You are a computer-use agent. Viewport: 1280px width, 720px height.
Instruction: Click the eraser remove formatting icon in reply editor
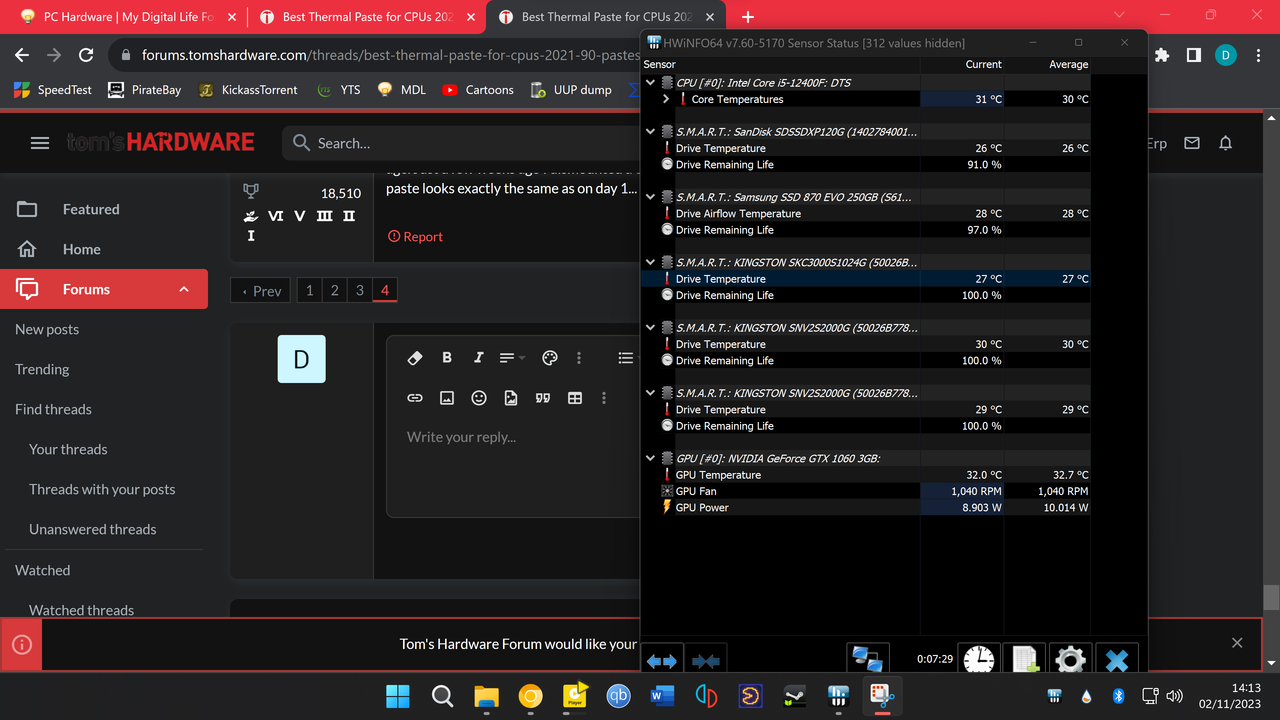(x=415, y=358)
